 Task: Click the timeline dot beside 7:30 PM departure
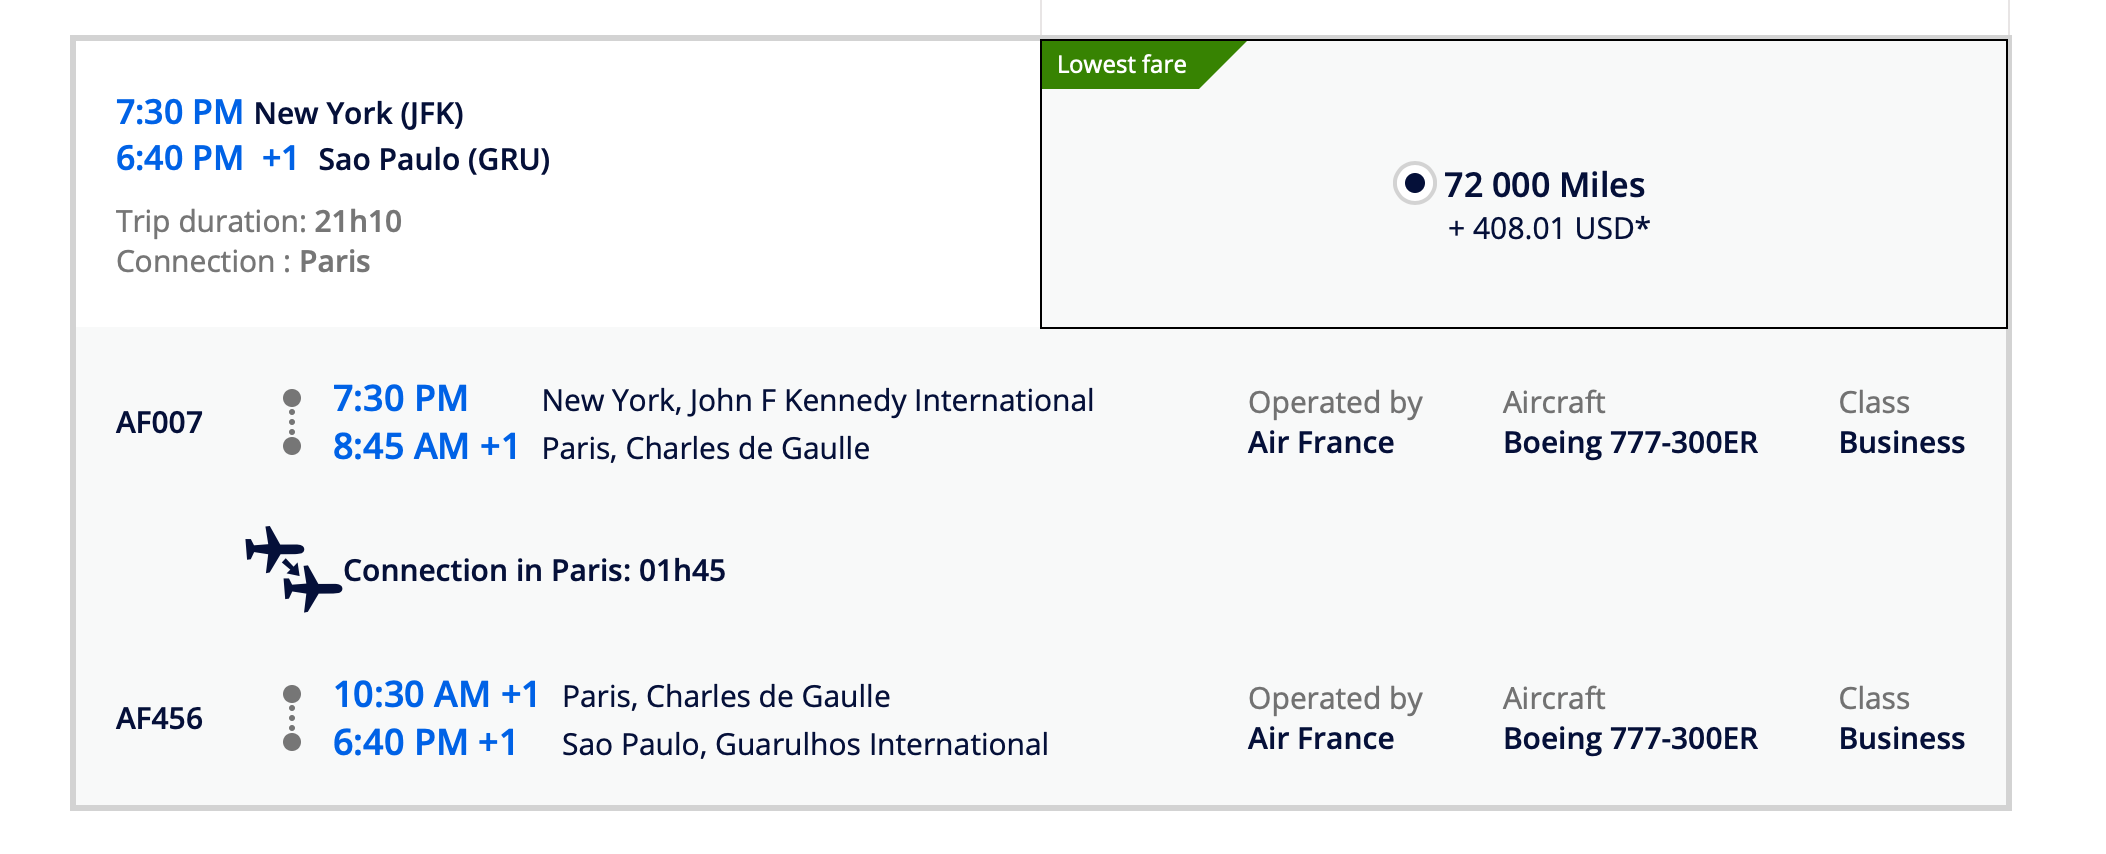pos(291,398)
